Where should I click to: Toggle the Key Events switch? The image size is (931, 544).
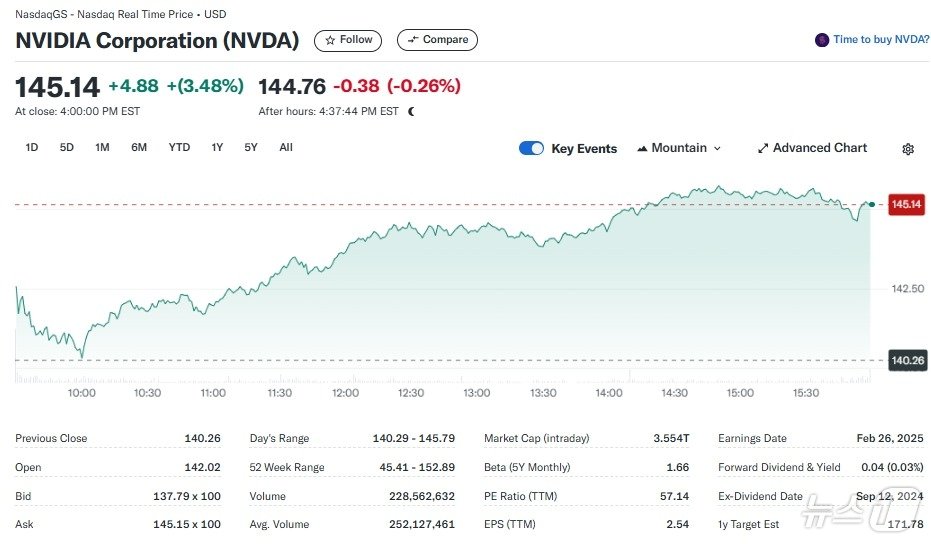coord(531,149)
